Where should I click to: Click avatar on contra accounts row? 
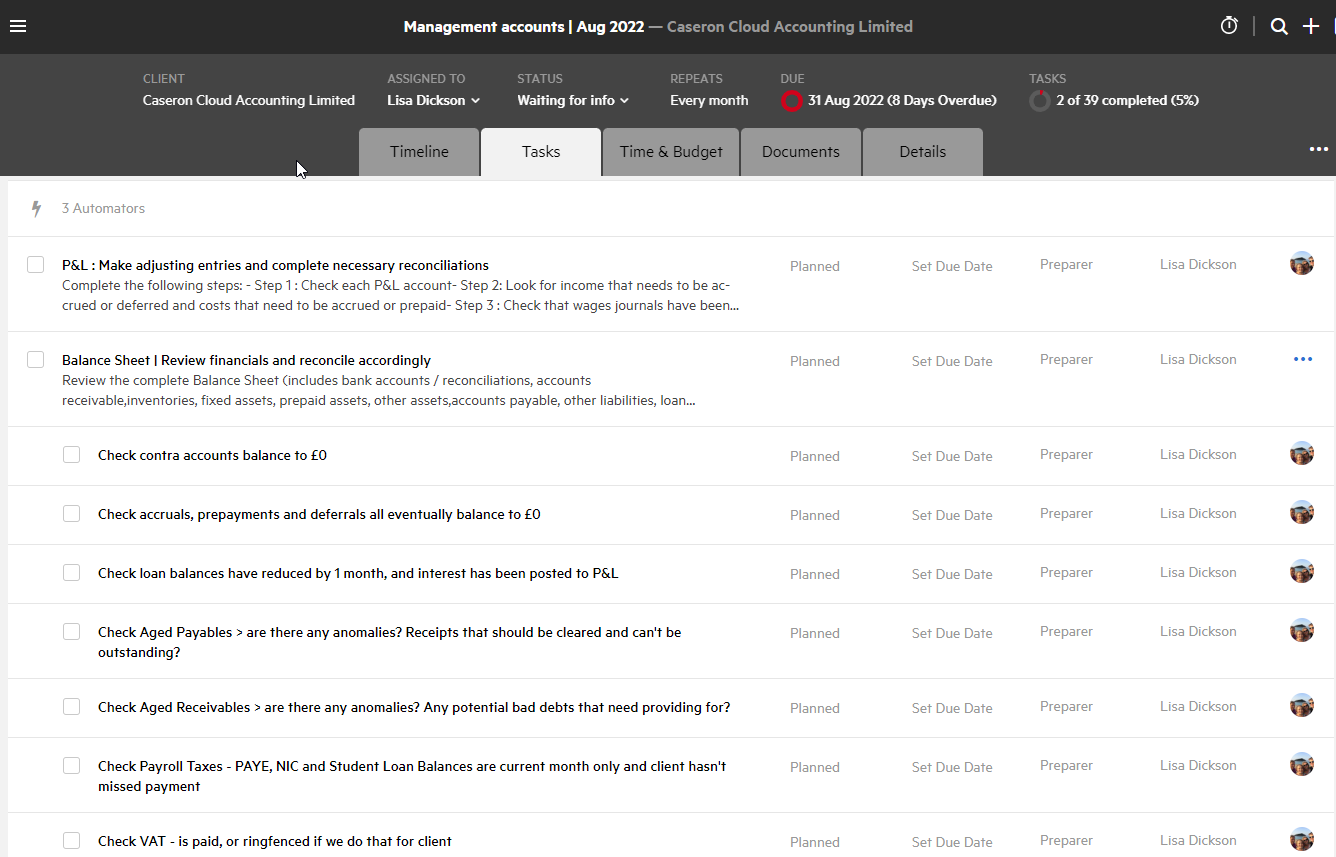1302,454
